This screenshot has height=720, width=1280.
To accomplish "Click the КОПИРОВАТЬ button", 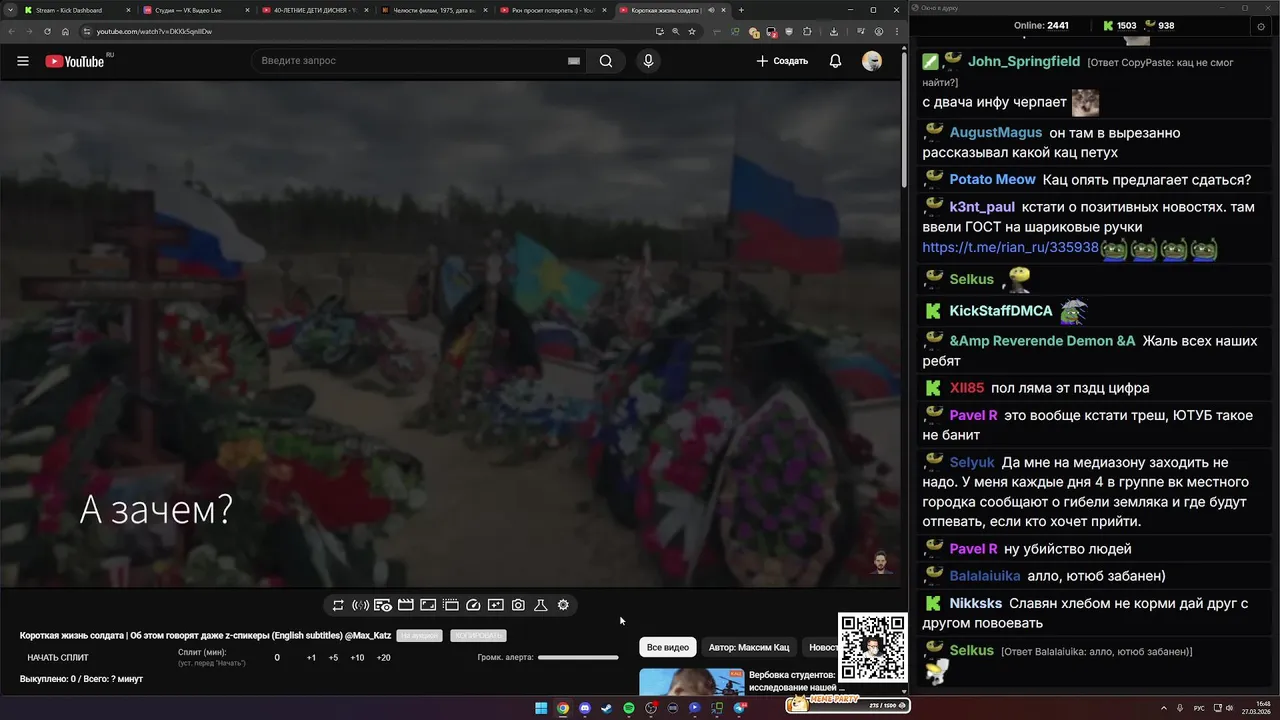I will click(478, 636).
